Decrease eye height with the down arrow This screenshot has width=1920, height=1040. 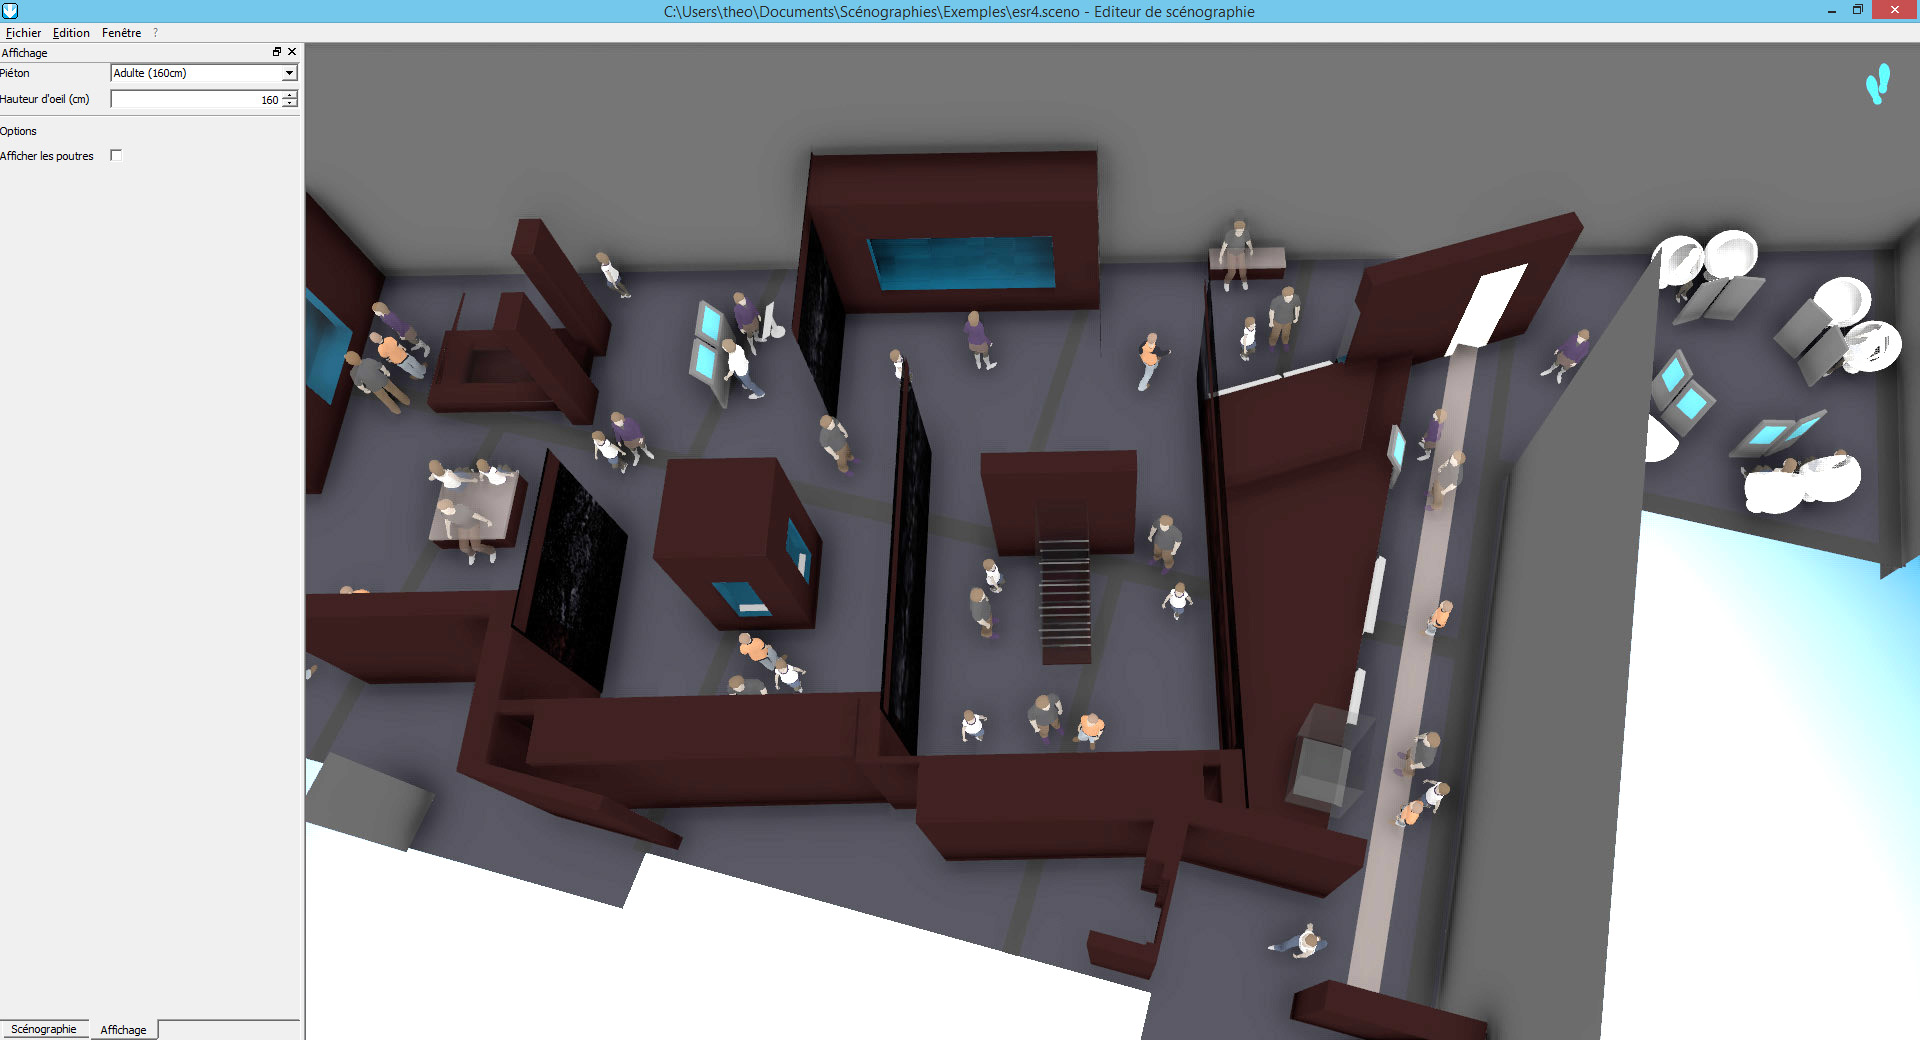pos(290,104)
